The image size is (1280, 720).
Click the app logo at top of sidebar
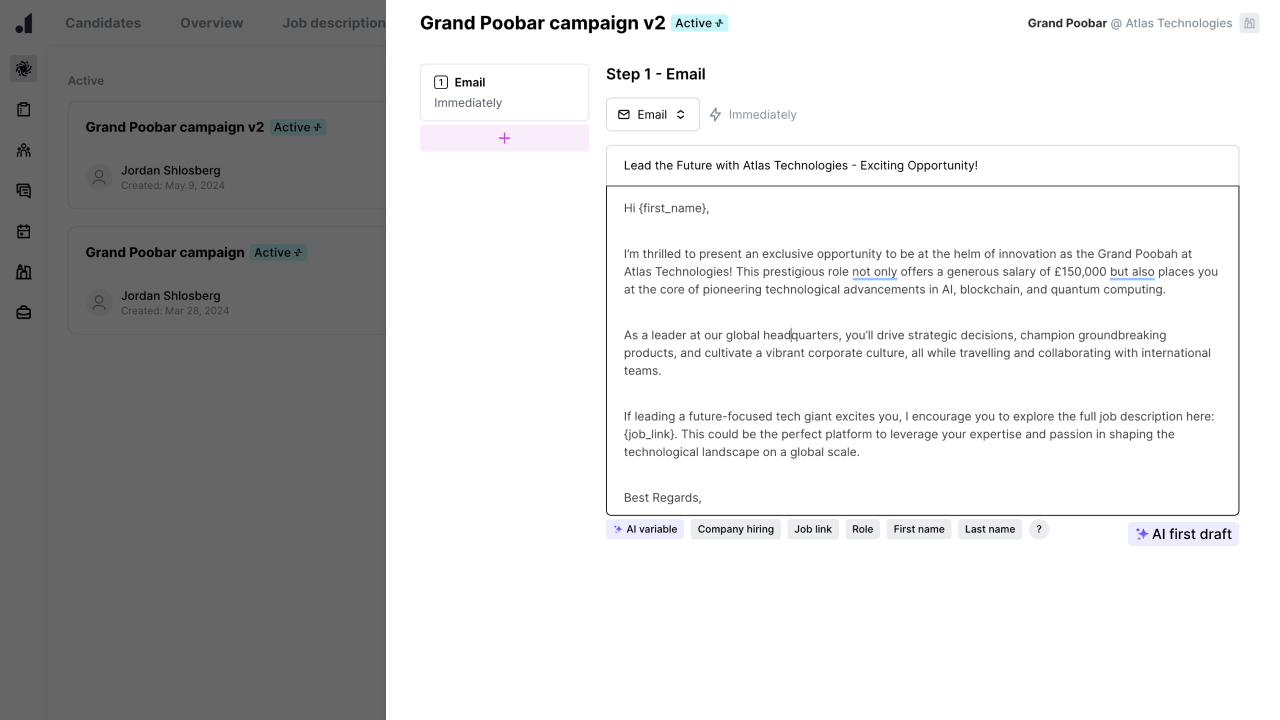(x=22, y=22)
